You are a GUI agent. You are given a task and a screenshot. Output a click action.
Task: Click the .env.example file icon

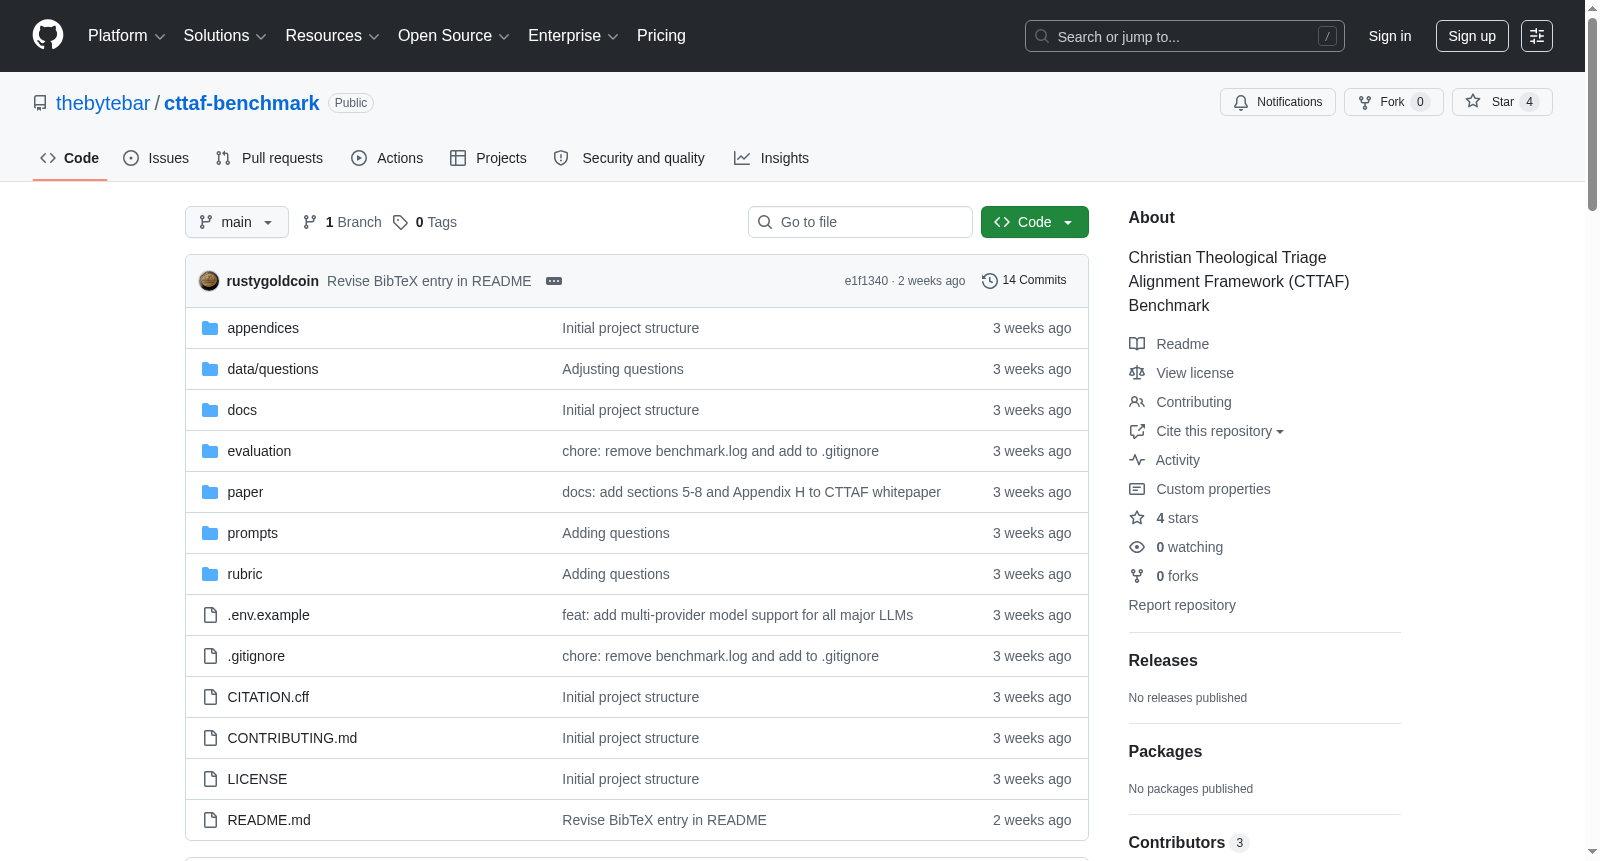210,615
